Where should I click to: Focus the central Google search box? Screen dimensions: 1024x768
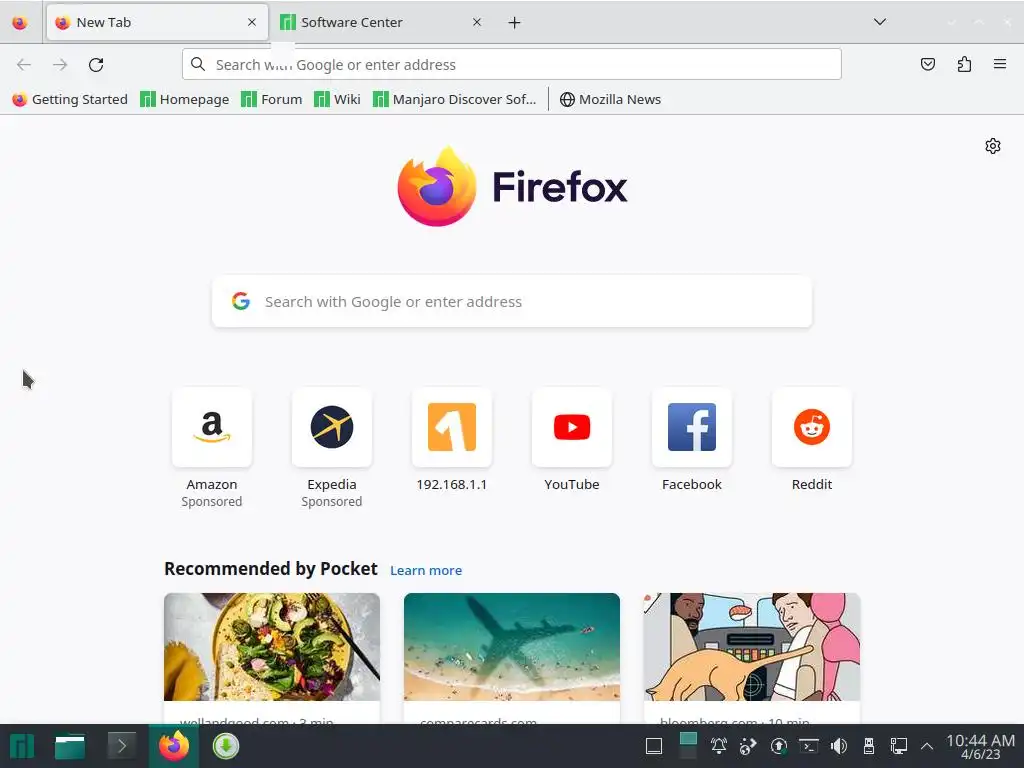point(511,302)
